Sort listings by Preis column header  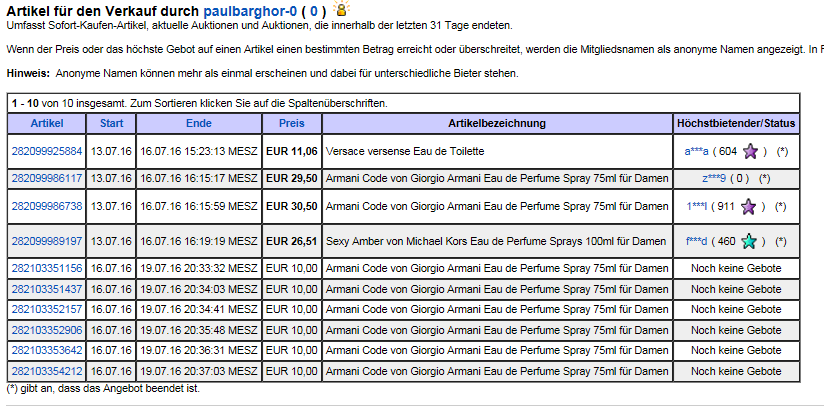click(x=292, y=124)
